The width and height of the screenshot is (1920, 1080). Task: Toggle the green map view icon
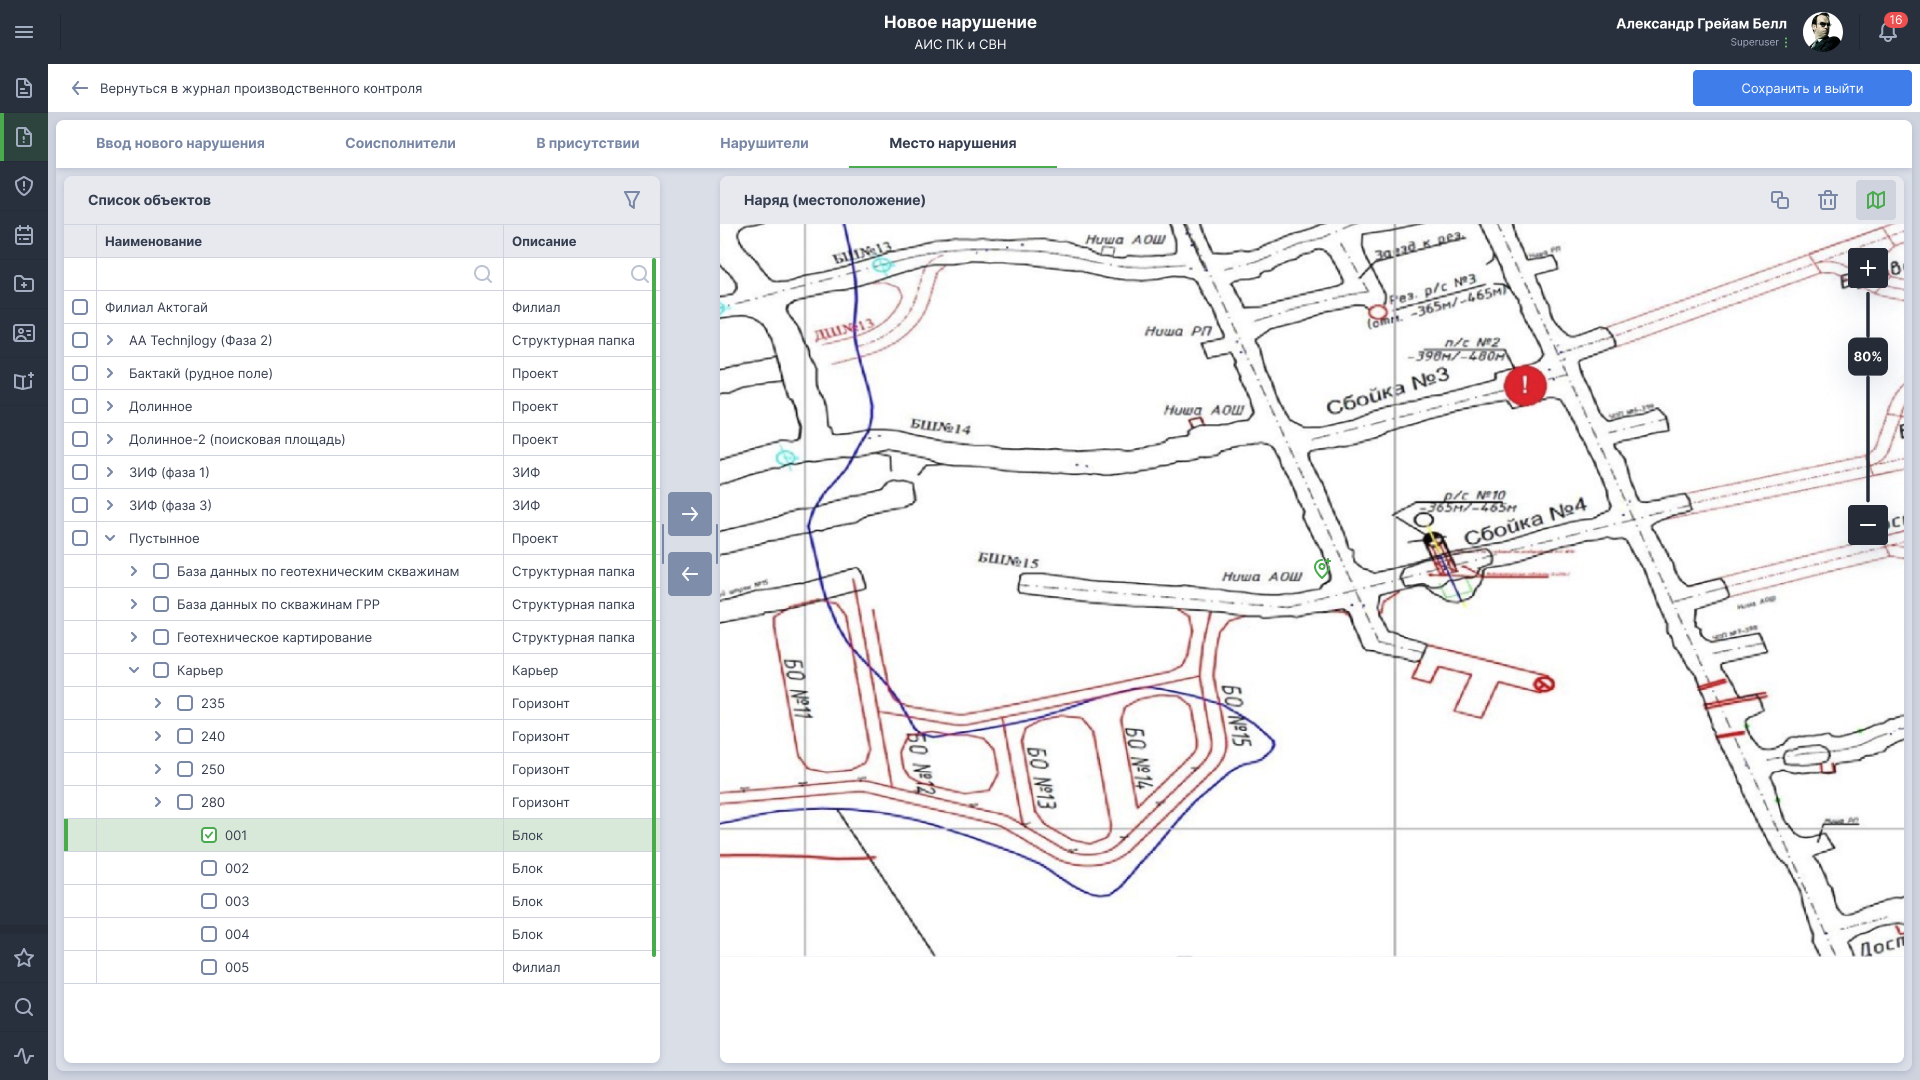1876,200
